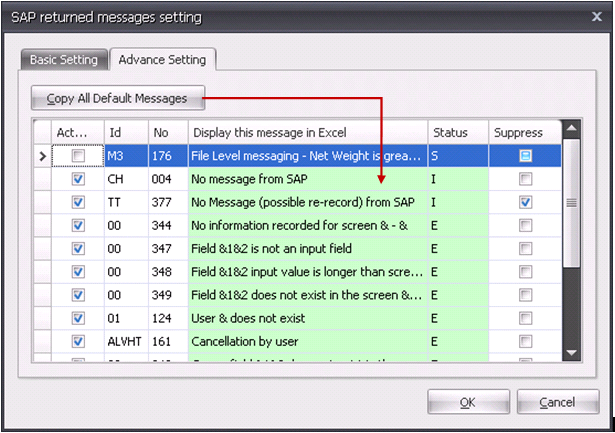This screenshot has width=615, height=433.
Task: Click the Cancel button
Action: click(556, 402)
